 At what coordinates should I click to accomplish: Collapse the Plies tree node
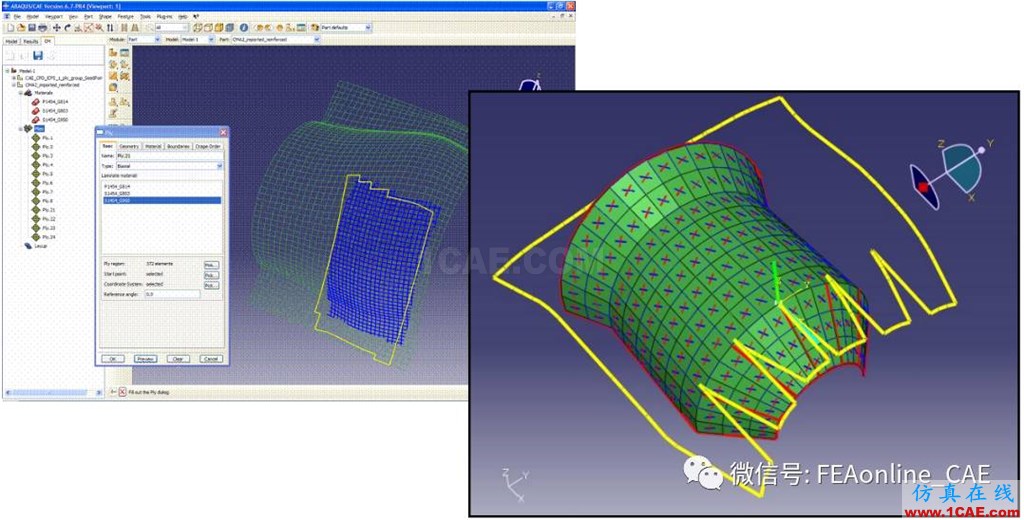21,129
